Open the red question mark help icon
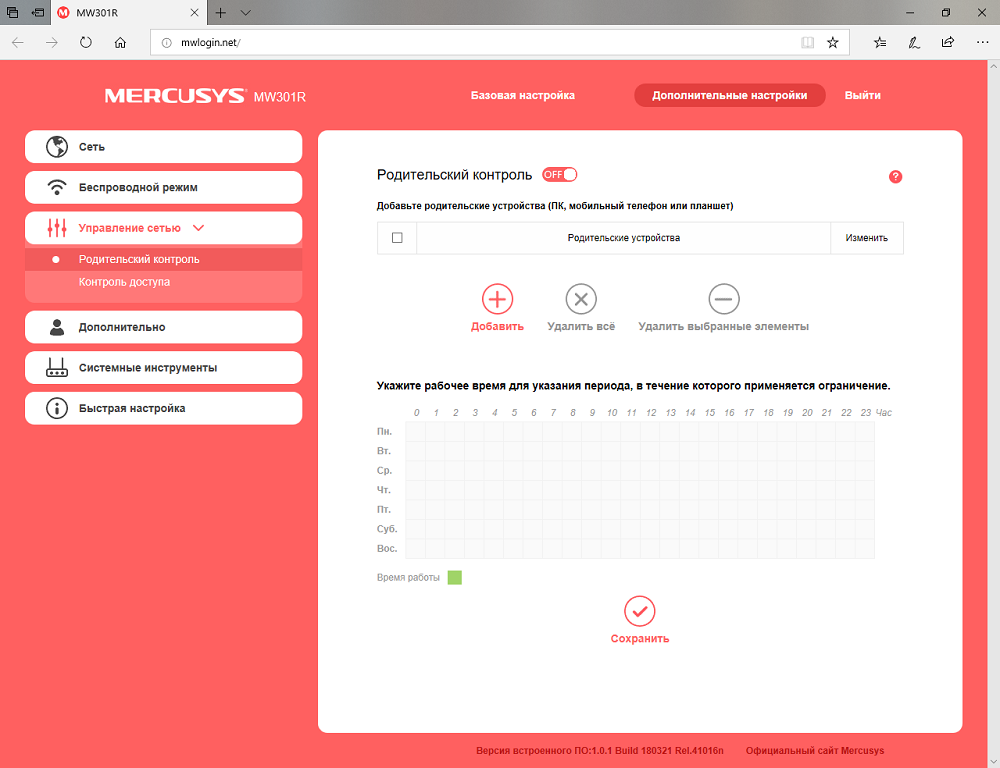1000x768 pixels. point(895,177)
